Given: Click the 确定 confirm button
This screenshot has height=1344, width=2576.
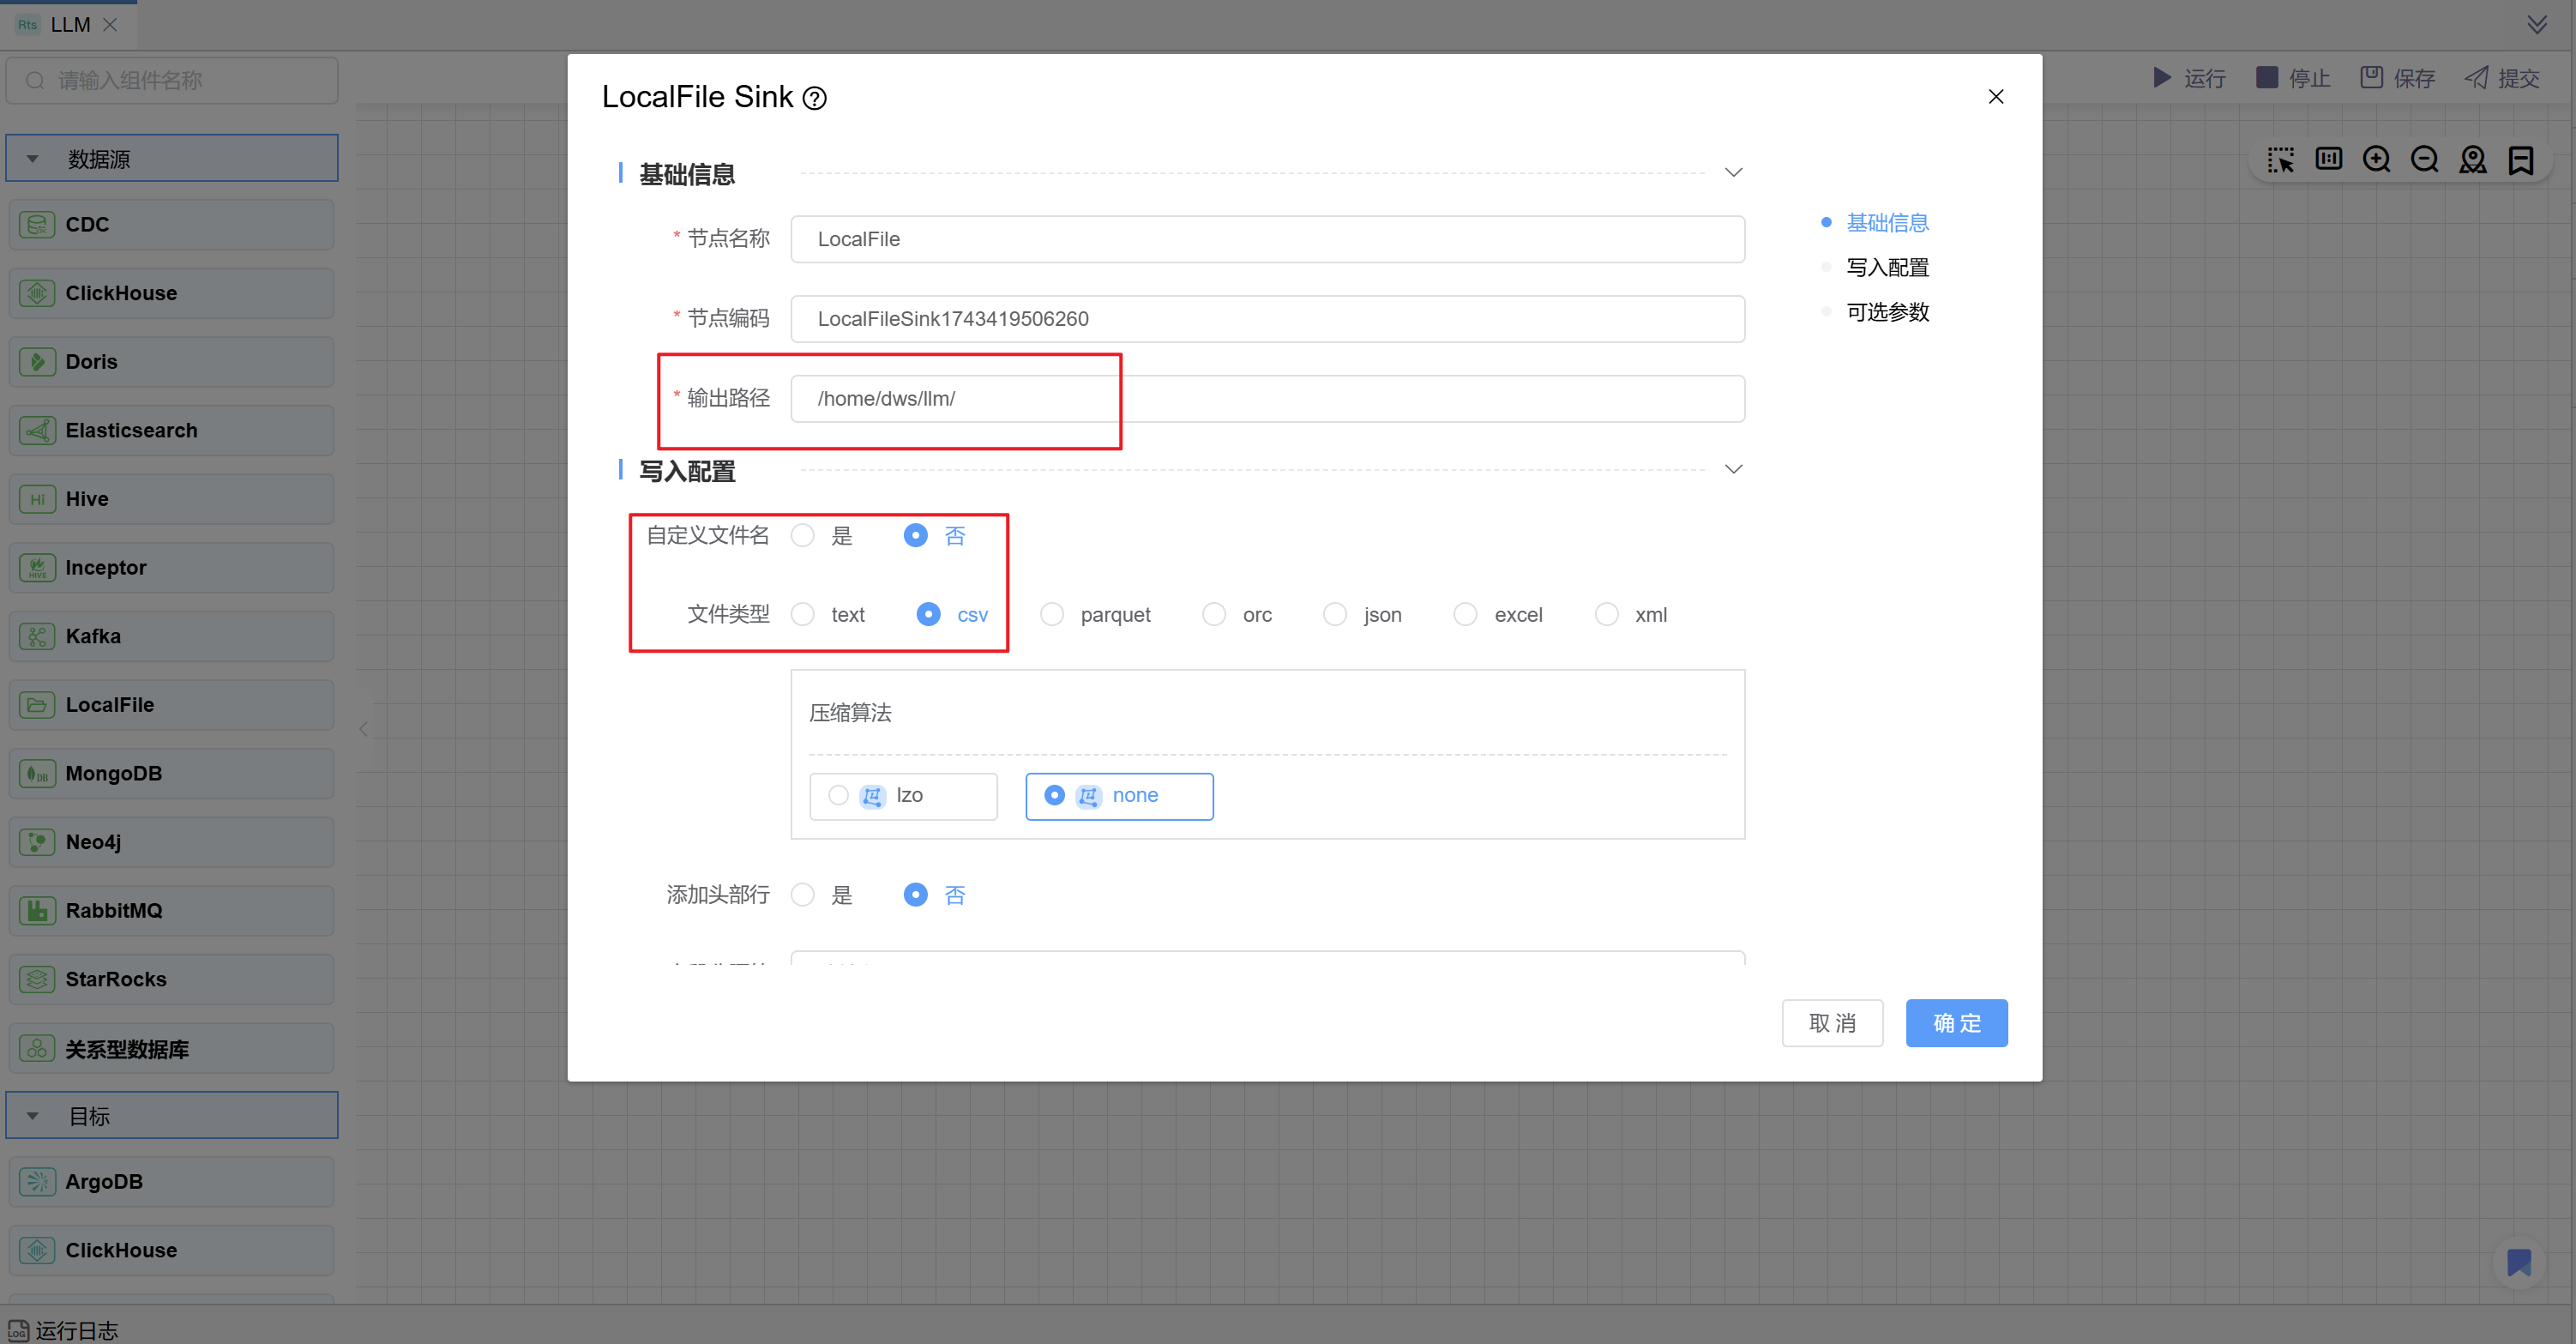Looking at the screenshot, I should [1956, 1023].
